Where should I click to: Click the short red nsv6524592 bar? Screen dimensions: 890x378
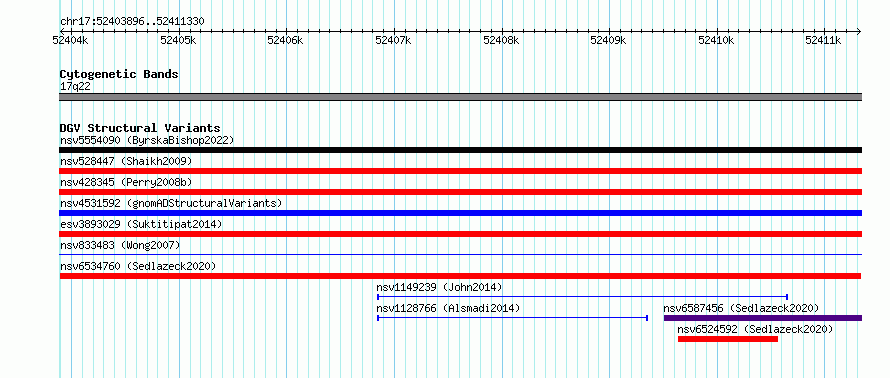[728, 339]
